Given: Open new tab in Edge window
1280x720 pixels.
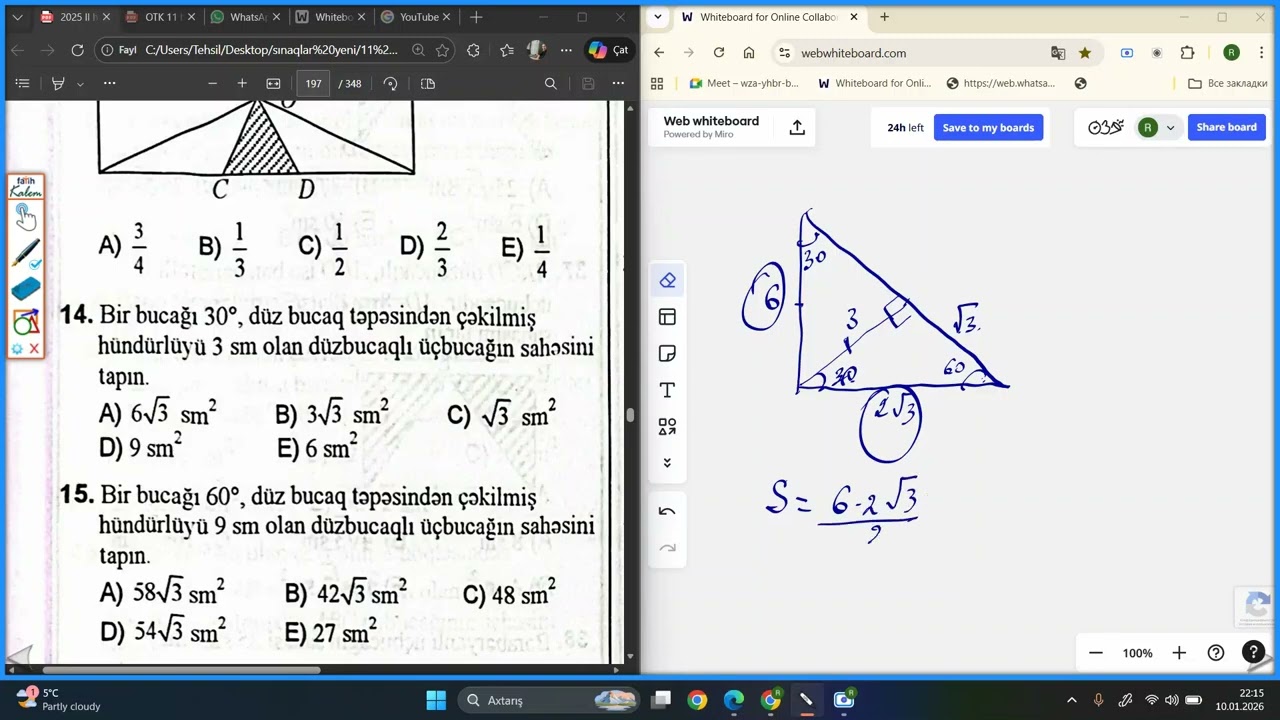Looking at the screenshot, I should tap(476, 17).
